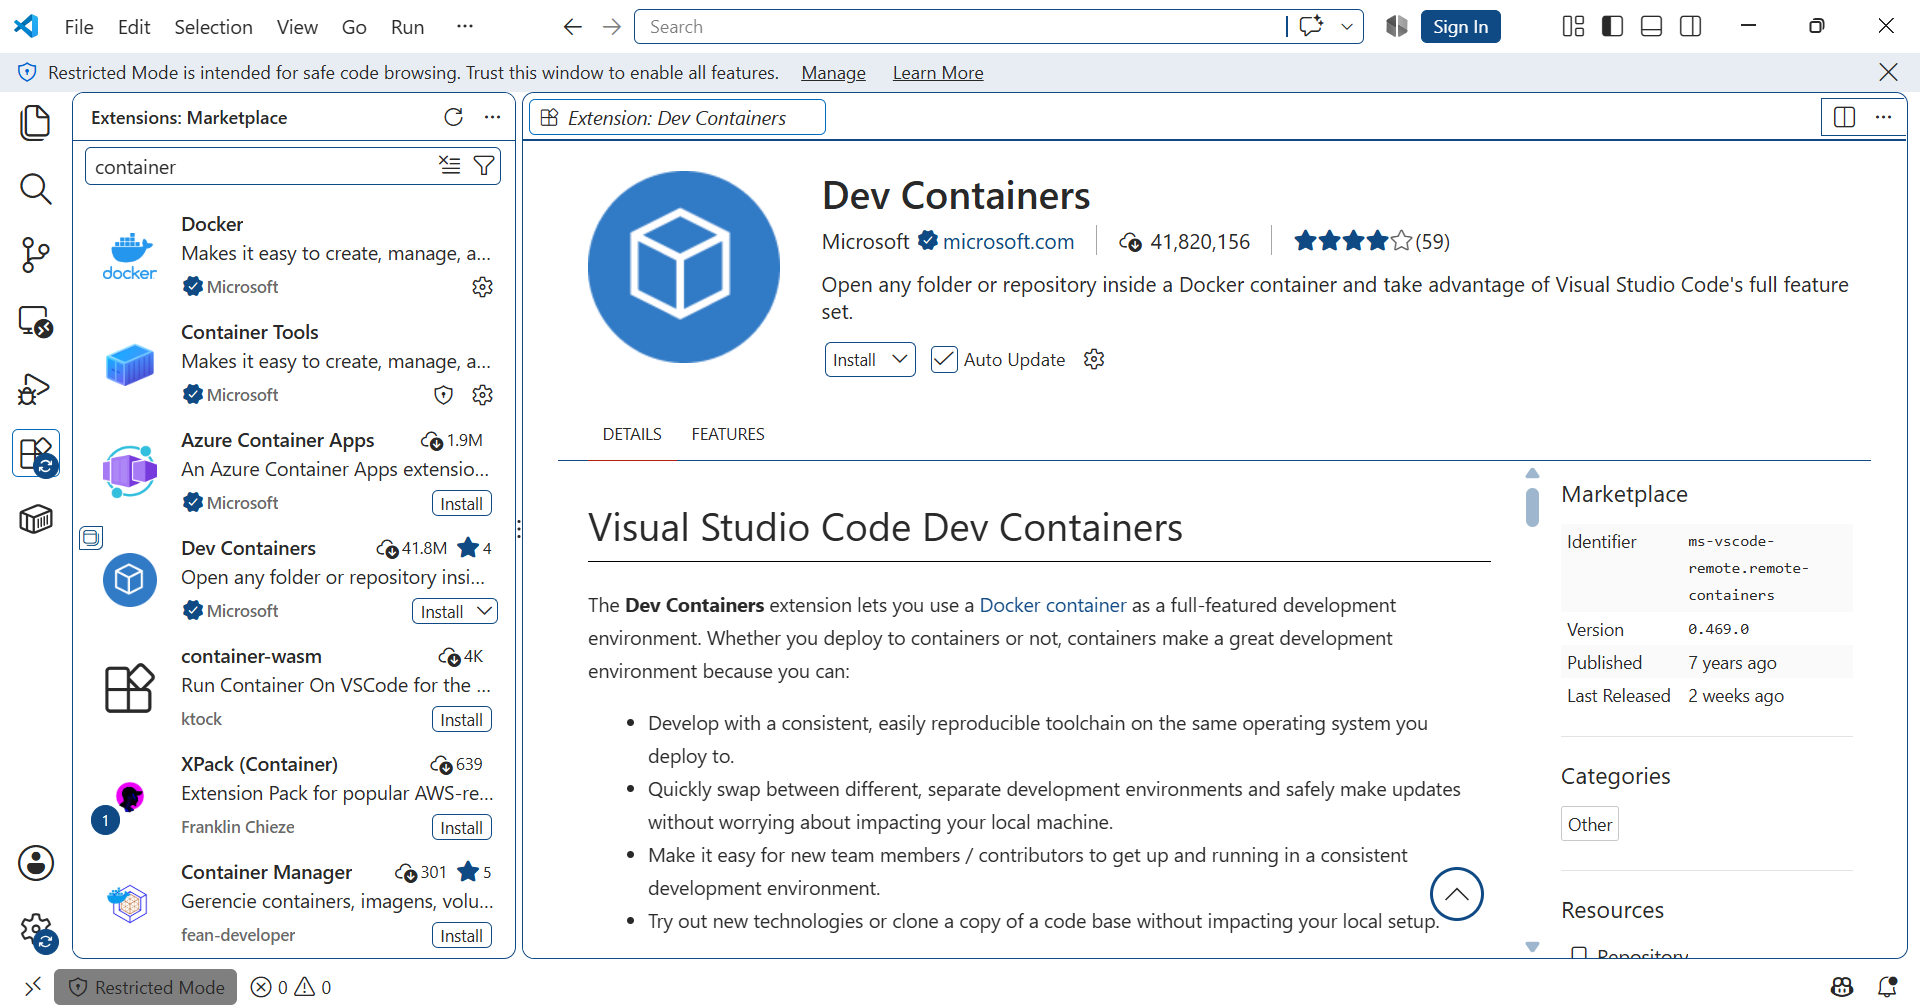
Task: Click Learn More link in banner
Action: tap(938, 73)
